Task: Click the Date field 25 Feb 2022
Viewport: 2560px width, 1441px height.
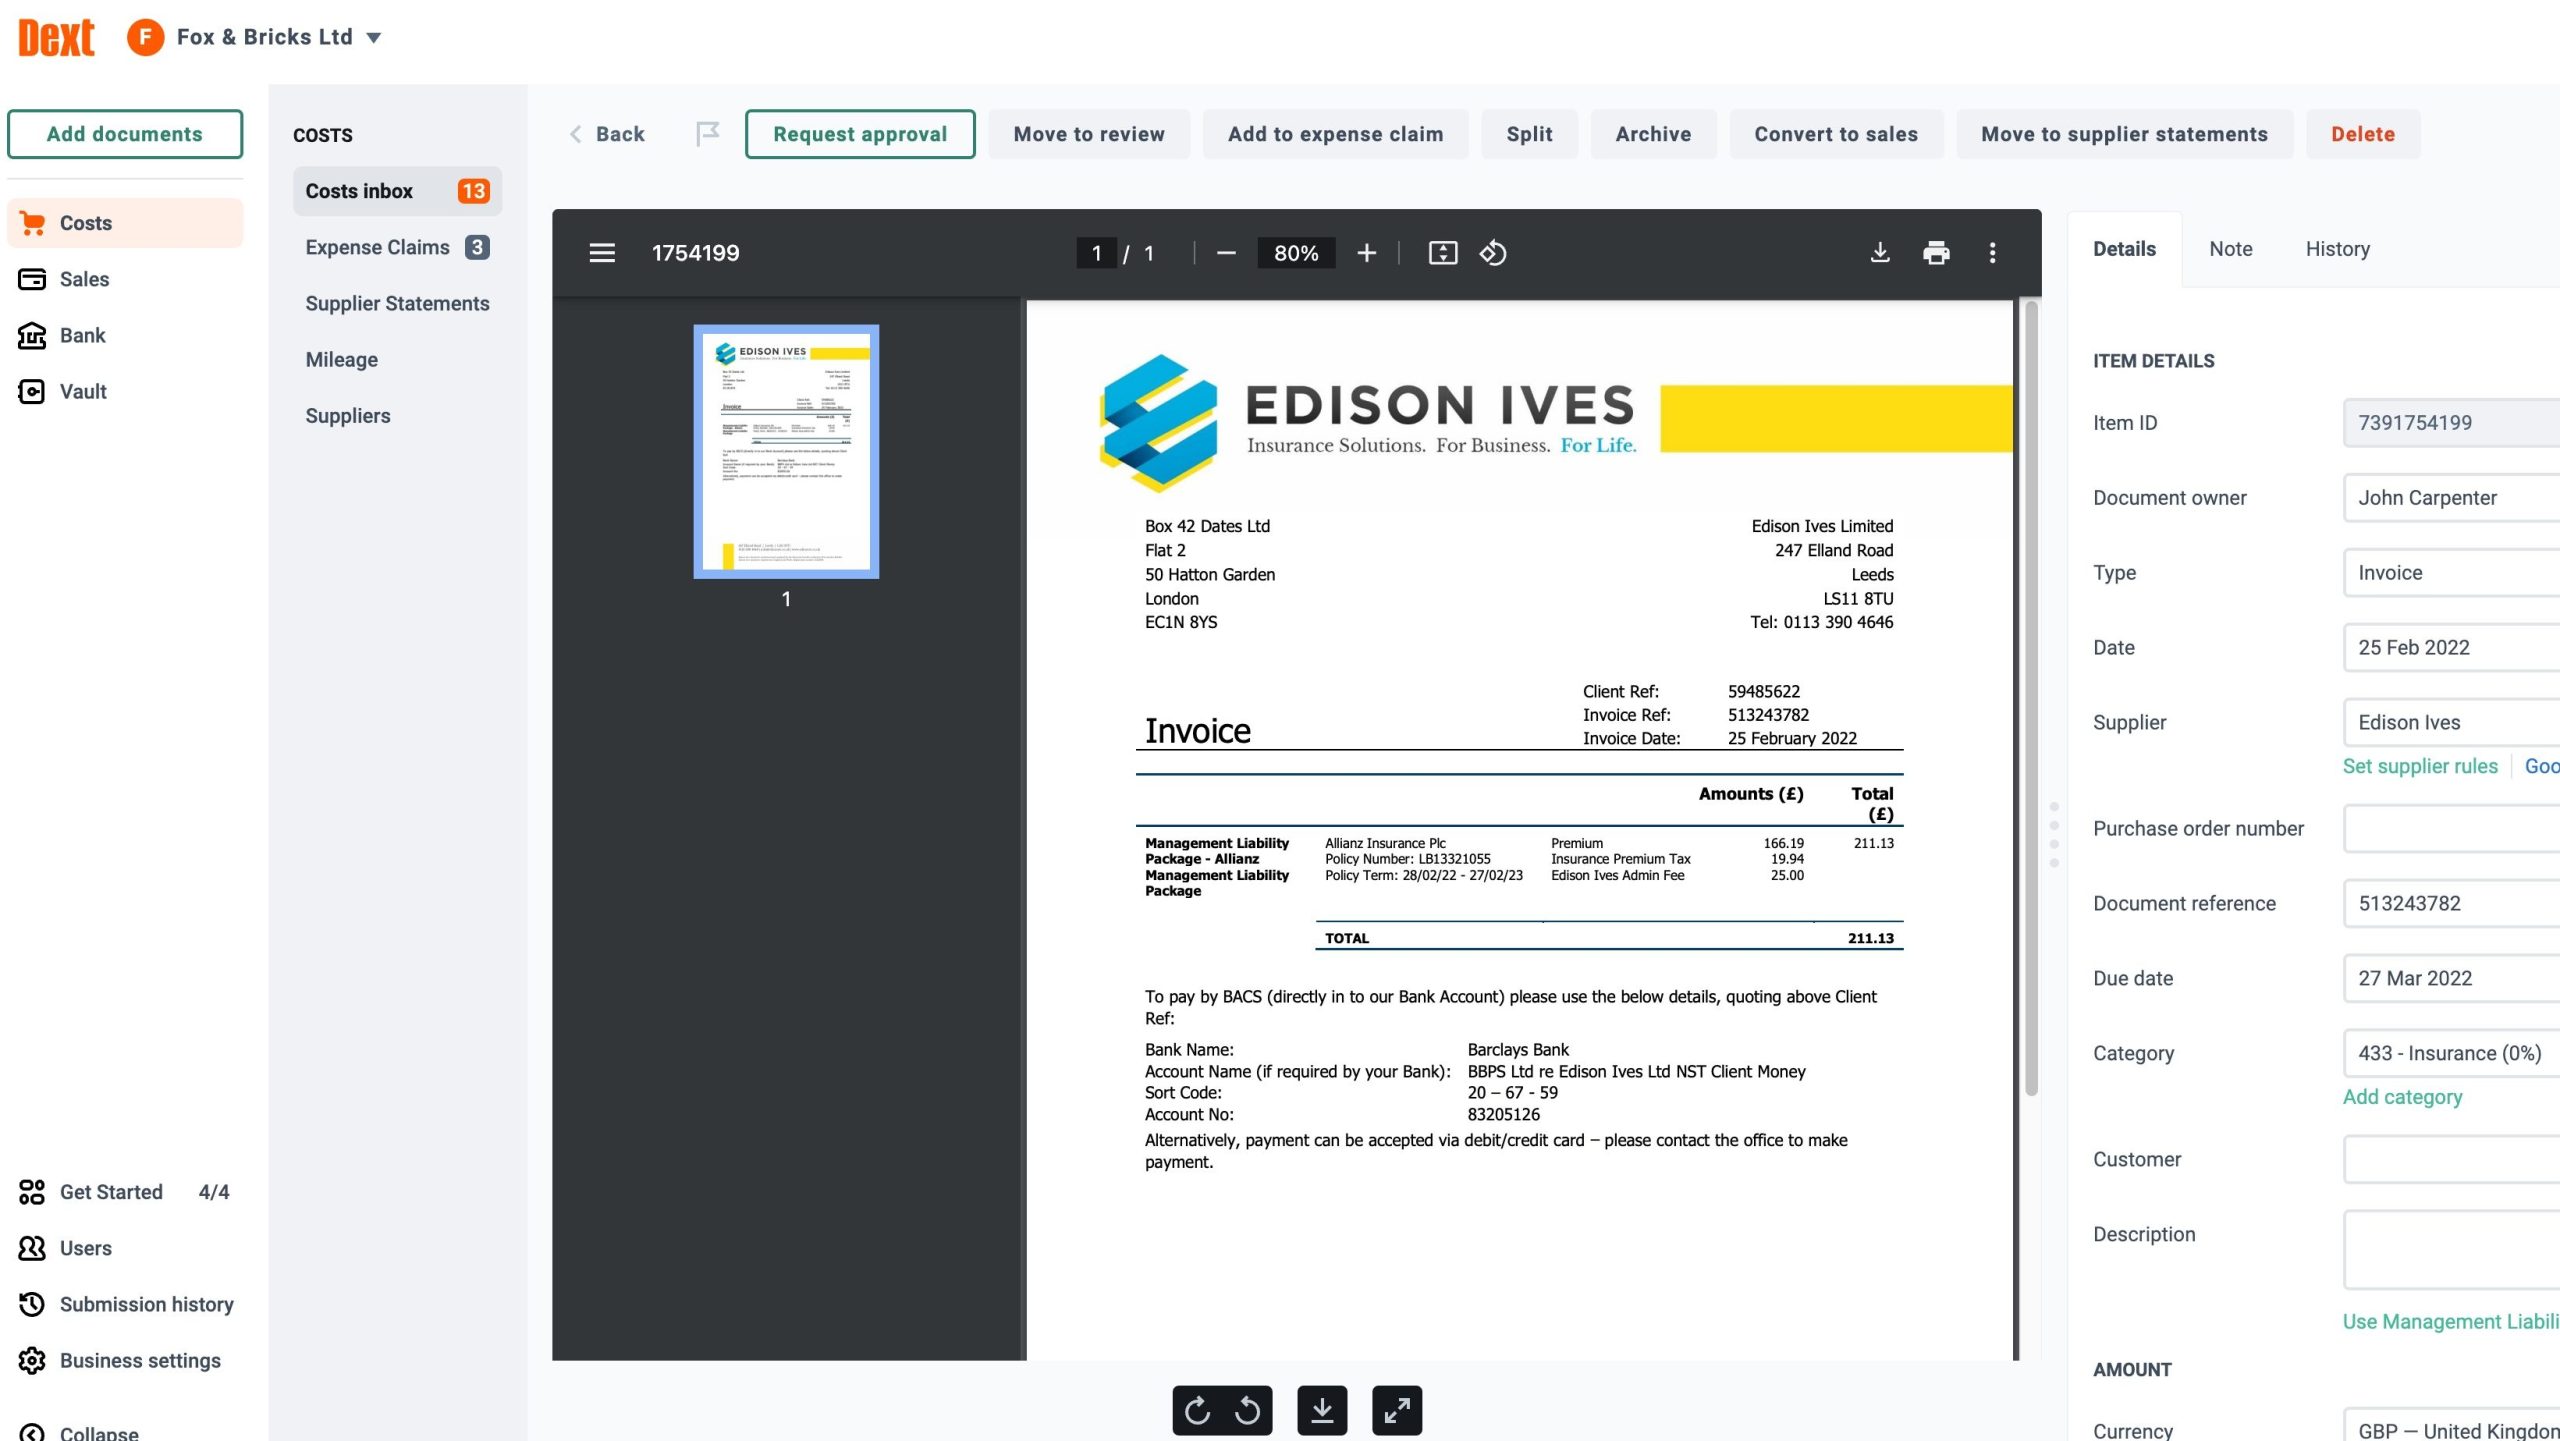Action: [2451, 648]
